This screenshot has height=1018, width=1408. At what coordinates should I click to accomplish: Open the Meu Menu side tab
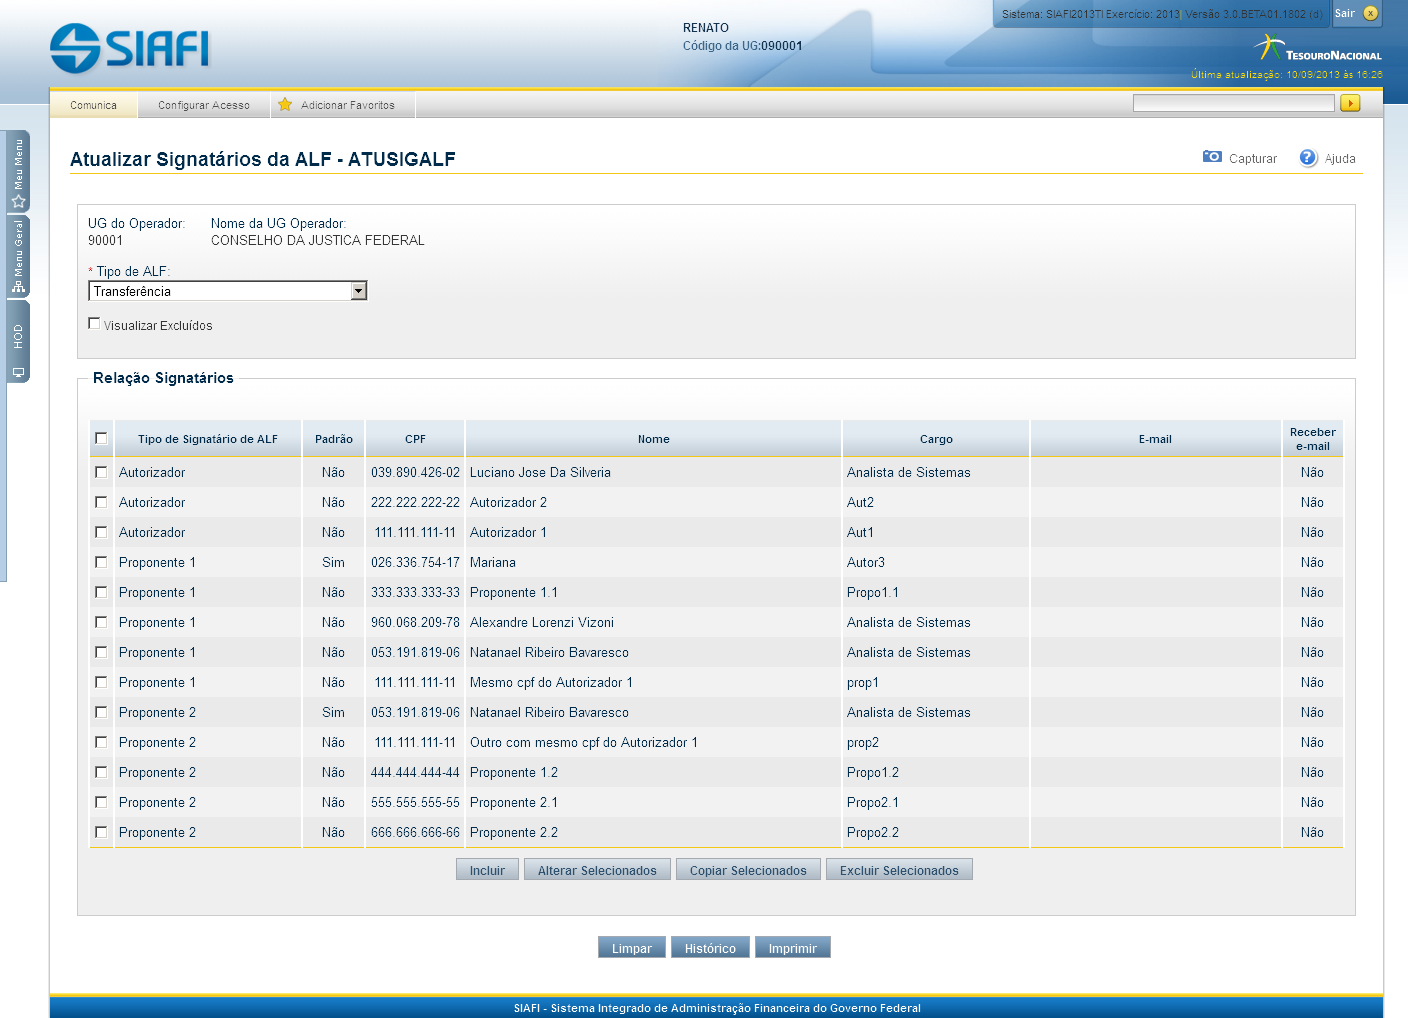tap(18, 171)
